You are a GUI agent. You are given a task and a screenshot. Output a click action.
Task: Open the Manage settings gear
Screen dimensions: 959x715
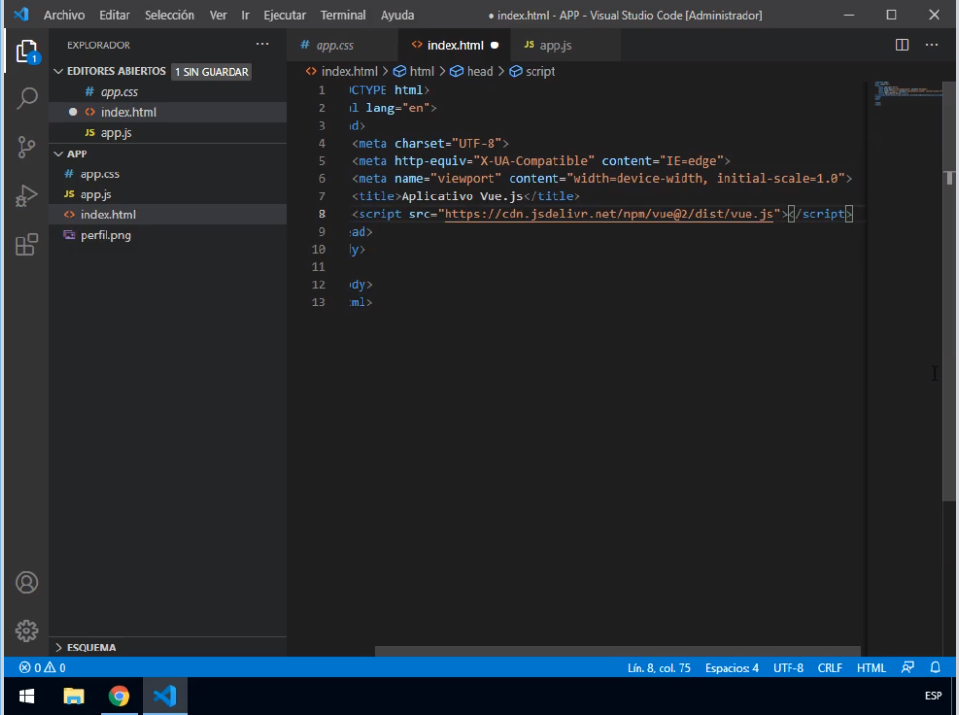(x=27, y=631)
